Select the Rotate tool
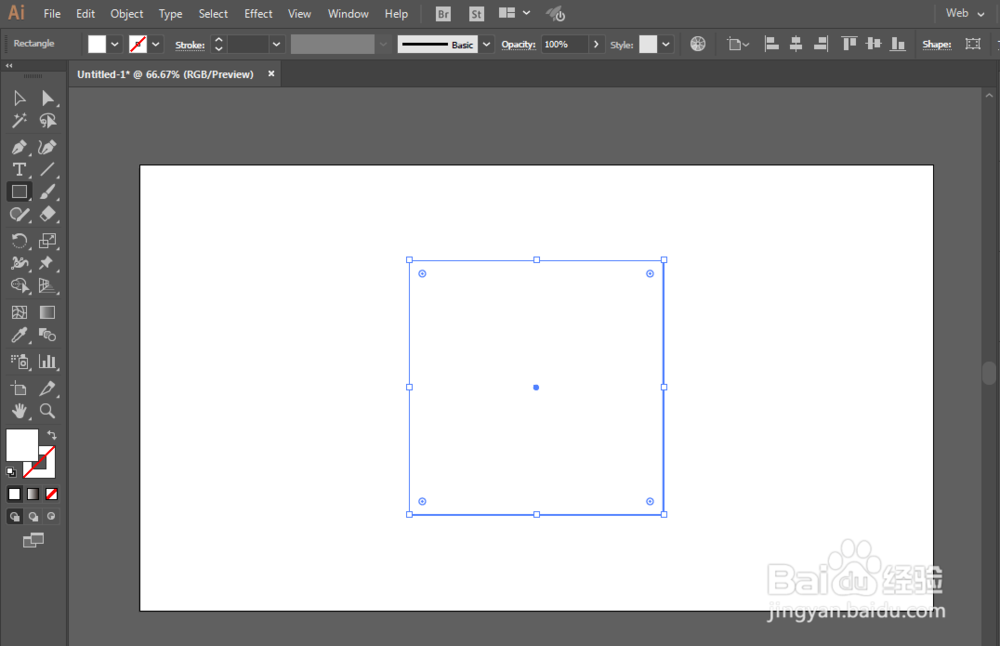The image size is (1000, 646). tap(19, 240)
